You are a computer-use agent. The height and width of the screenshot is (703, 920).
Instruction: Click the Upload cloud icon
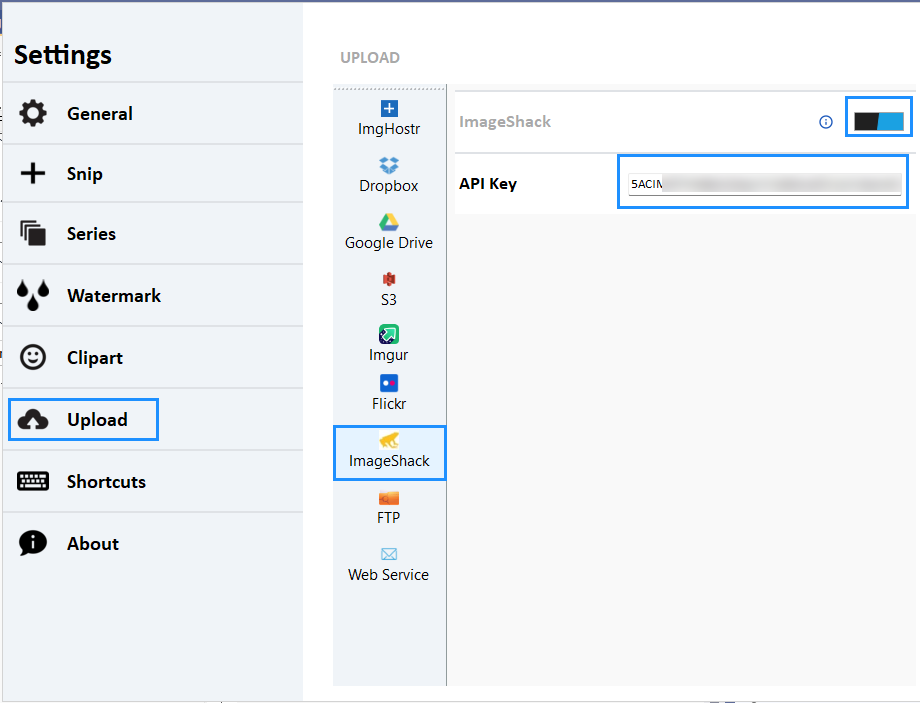[33, 420]
